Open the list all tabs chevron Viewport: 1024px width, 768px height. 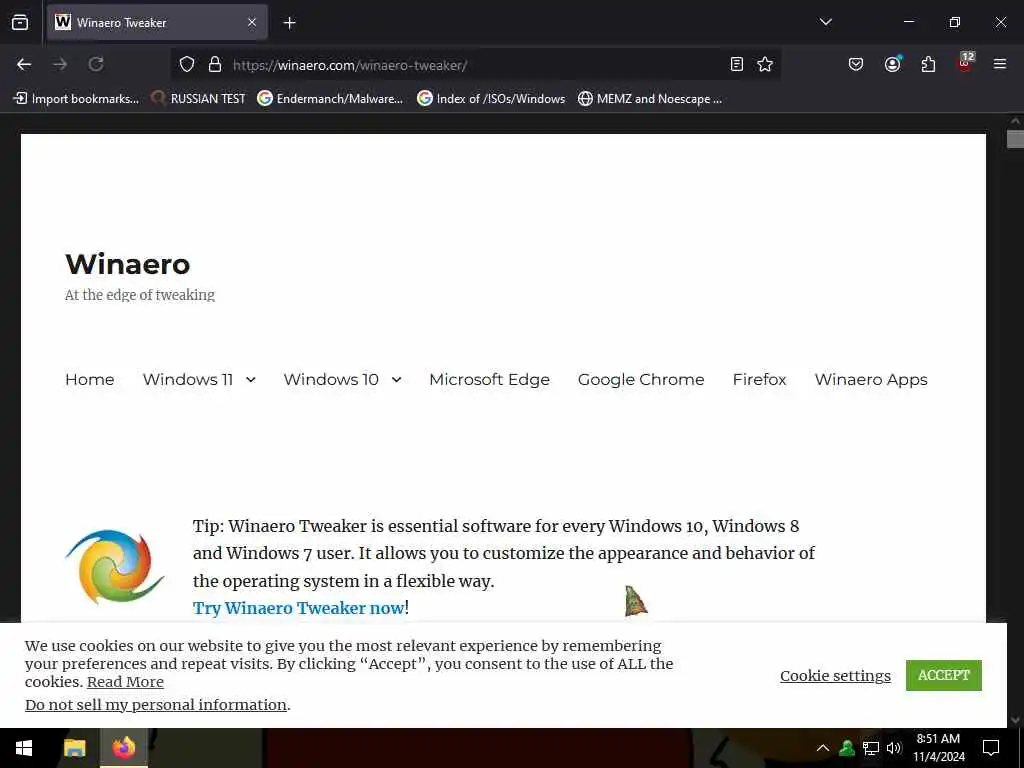[x=825, y=22]
